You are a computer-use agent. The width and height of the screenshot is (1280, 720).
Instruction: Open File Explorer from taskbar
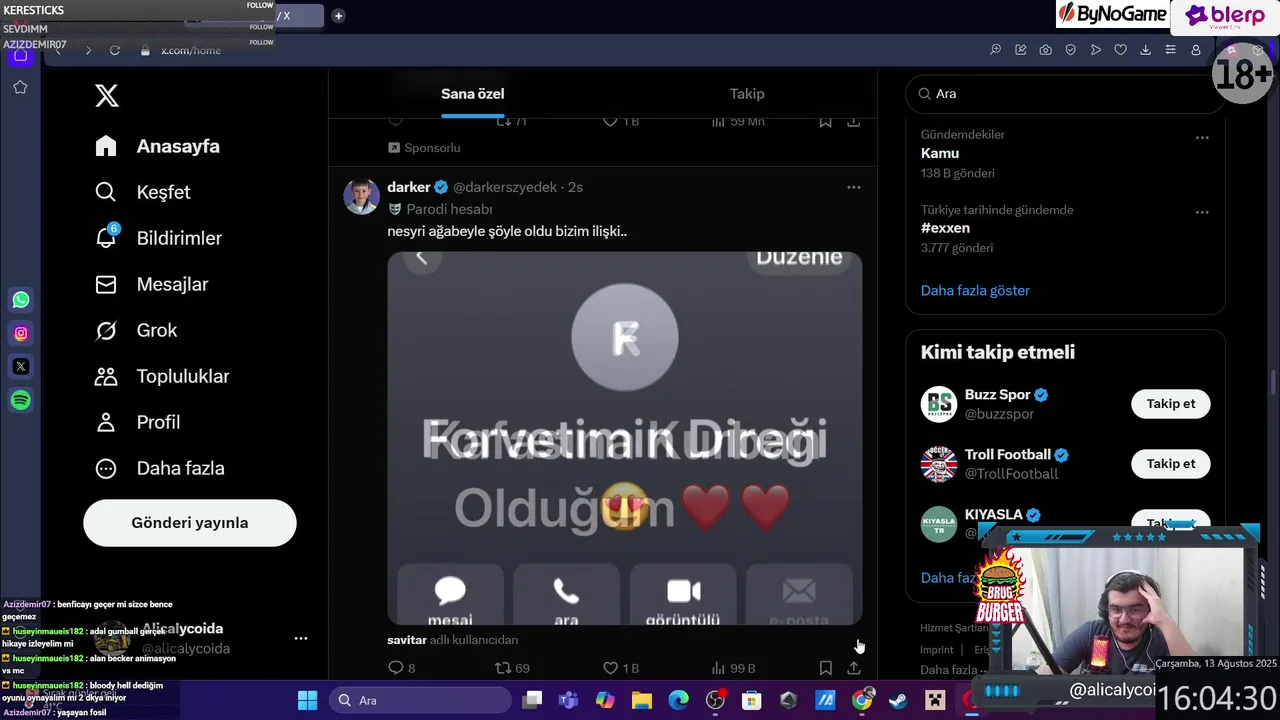[x=641, y=700]
